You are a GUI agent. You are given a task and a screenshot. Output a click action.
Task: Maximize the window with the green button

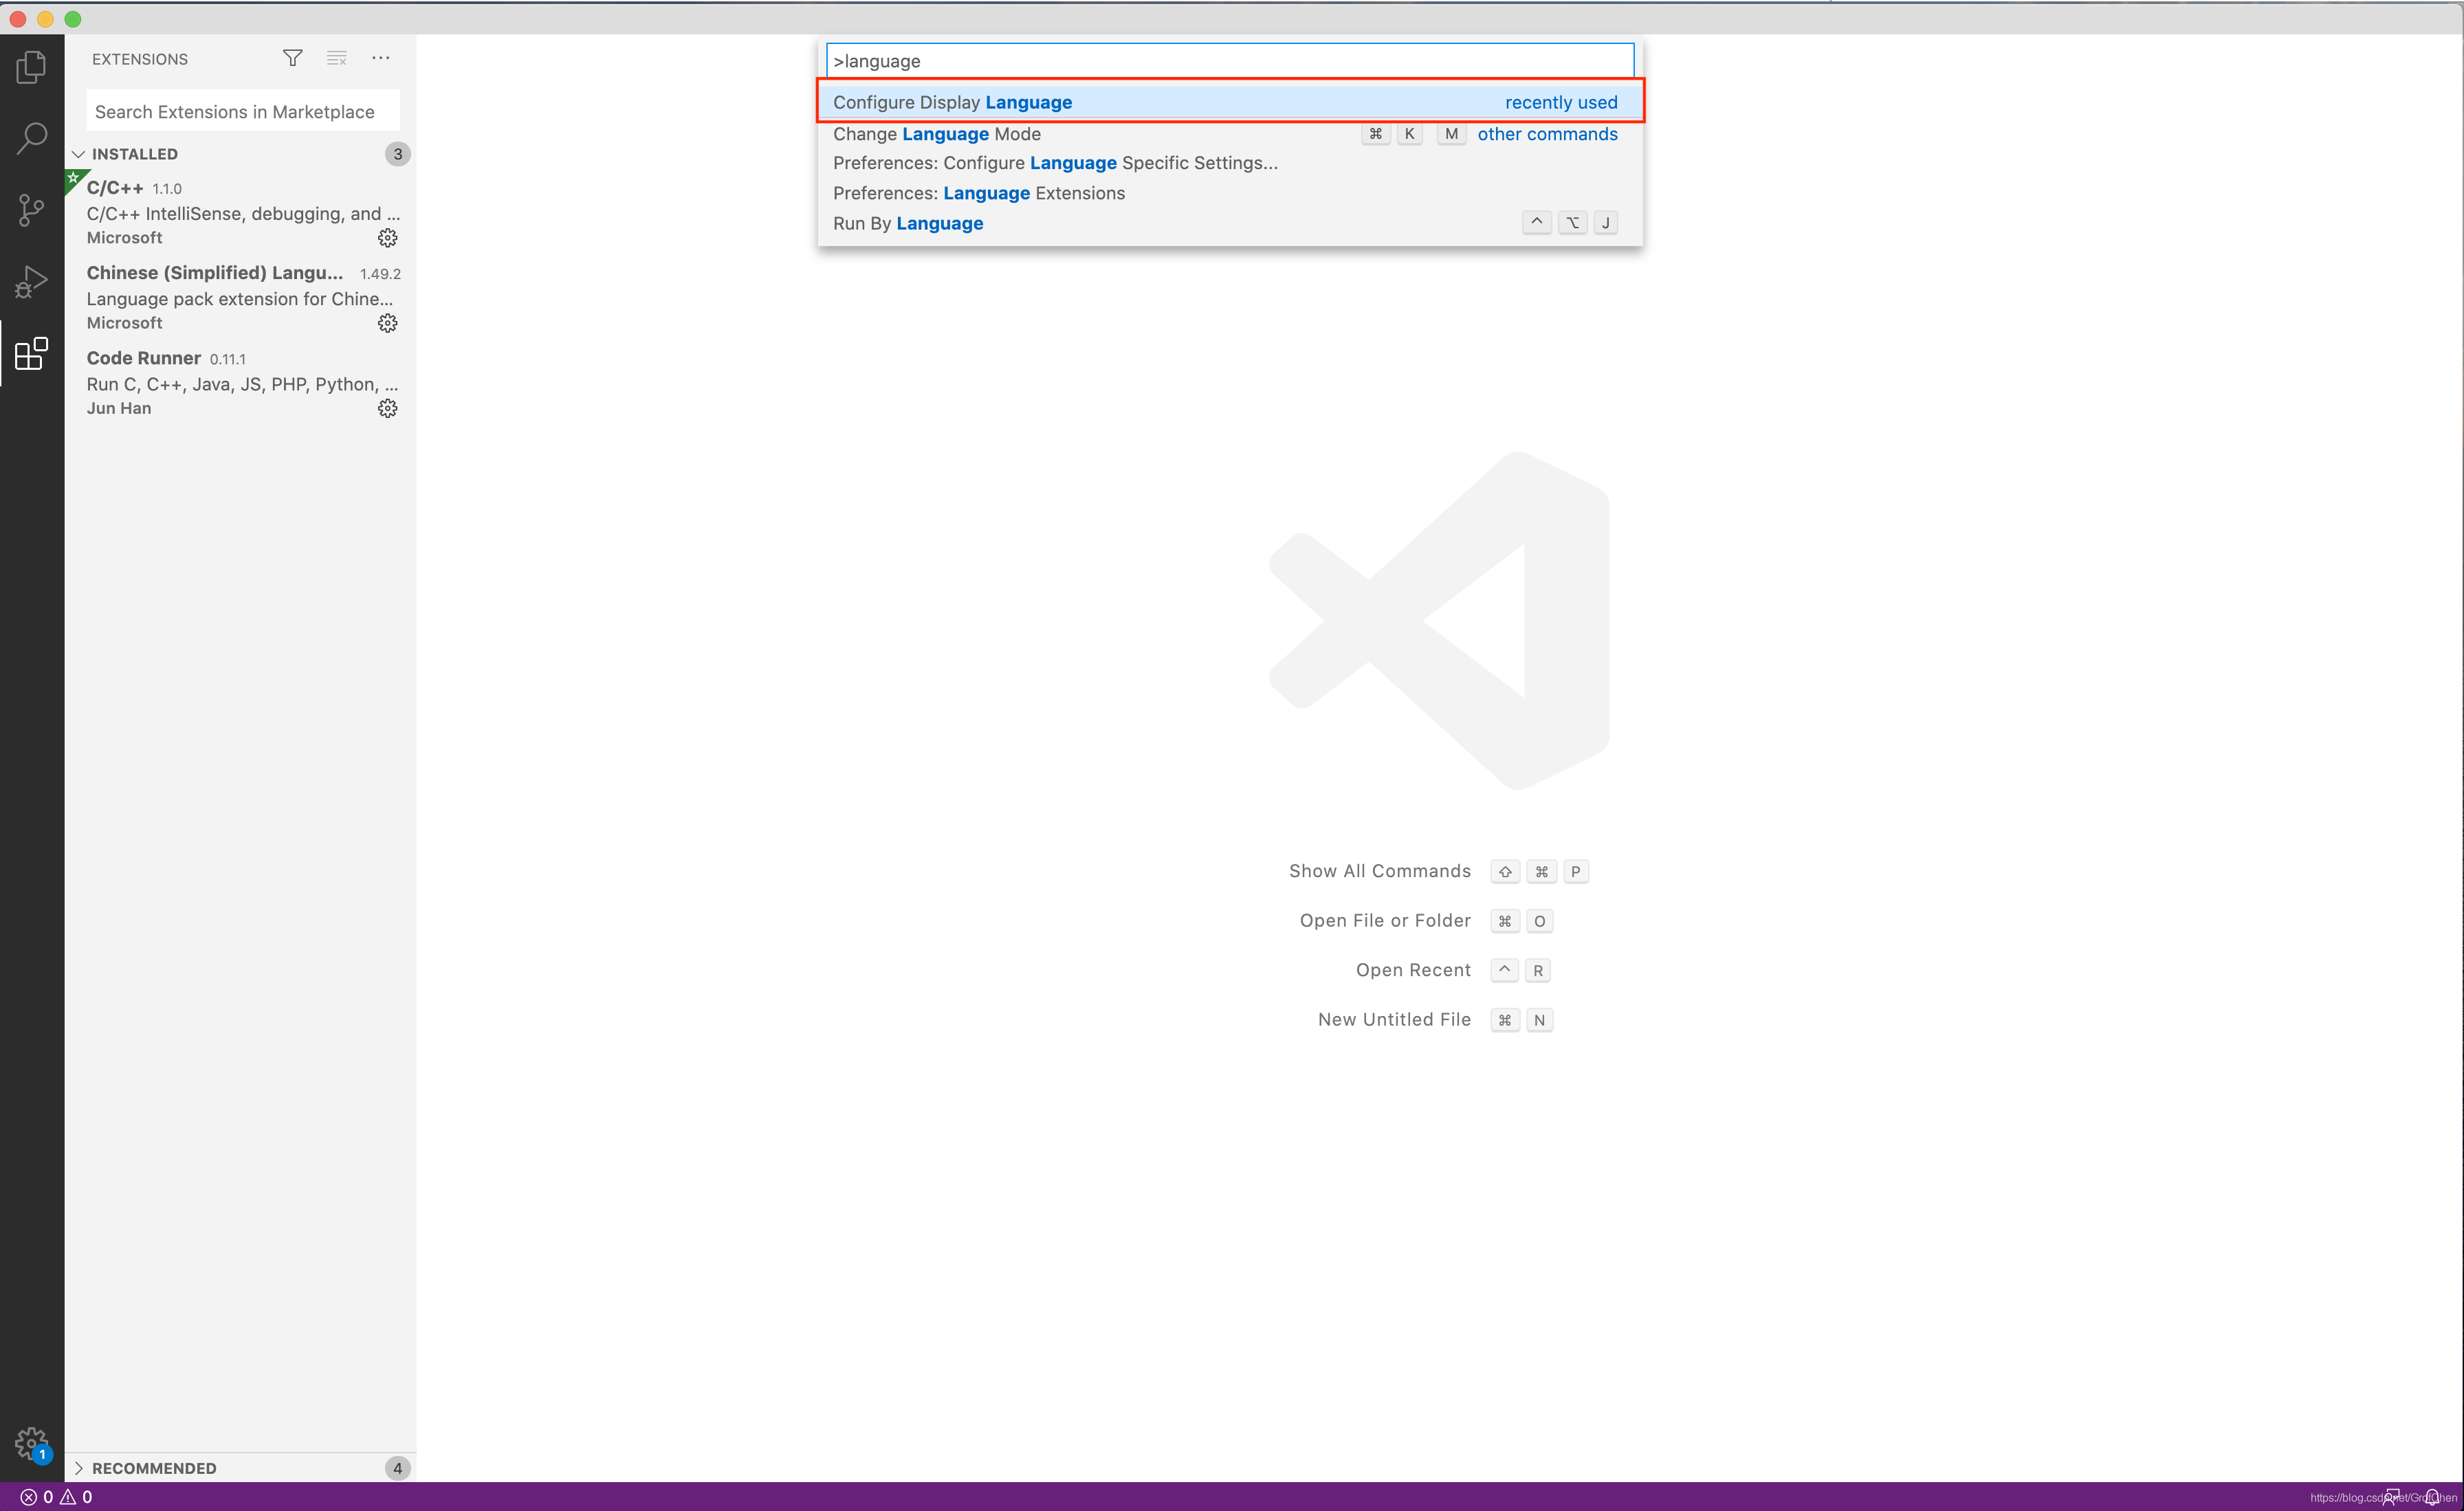click(73, 19)
